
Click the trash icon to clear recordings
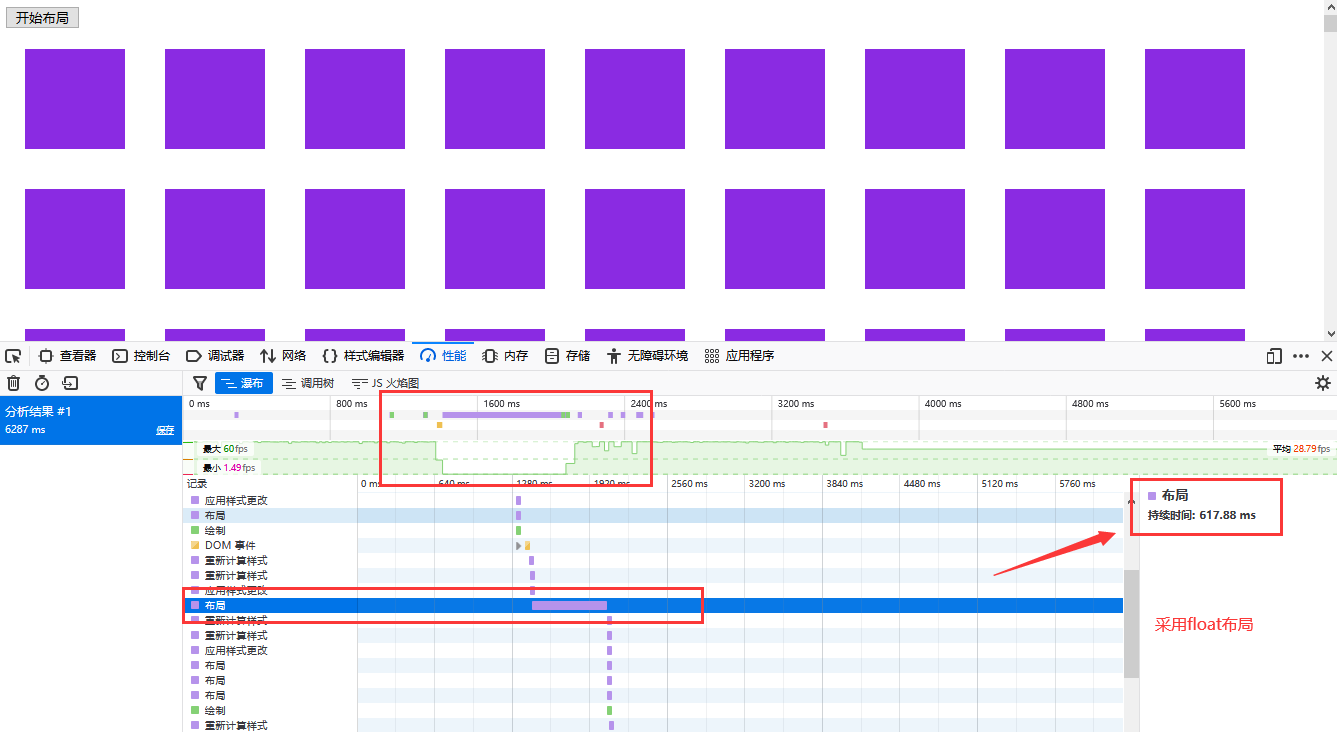point(14,383)
